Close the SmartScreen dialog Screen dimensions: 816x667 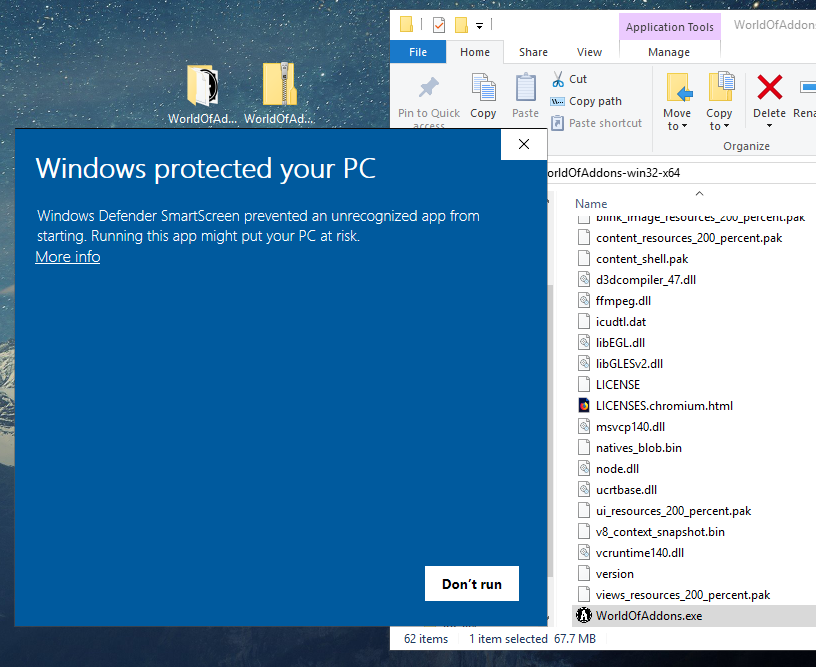coord(524,144)
